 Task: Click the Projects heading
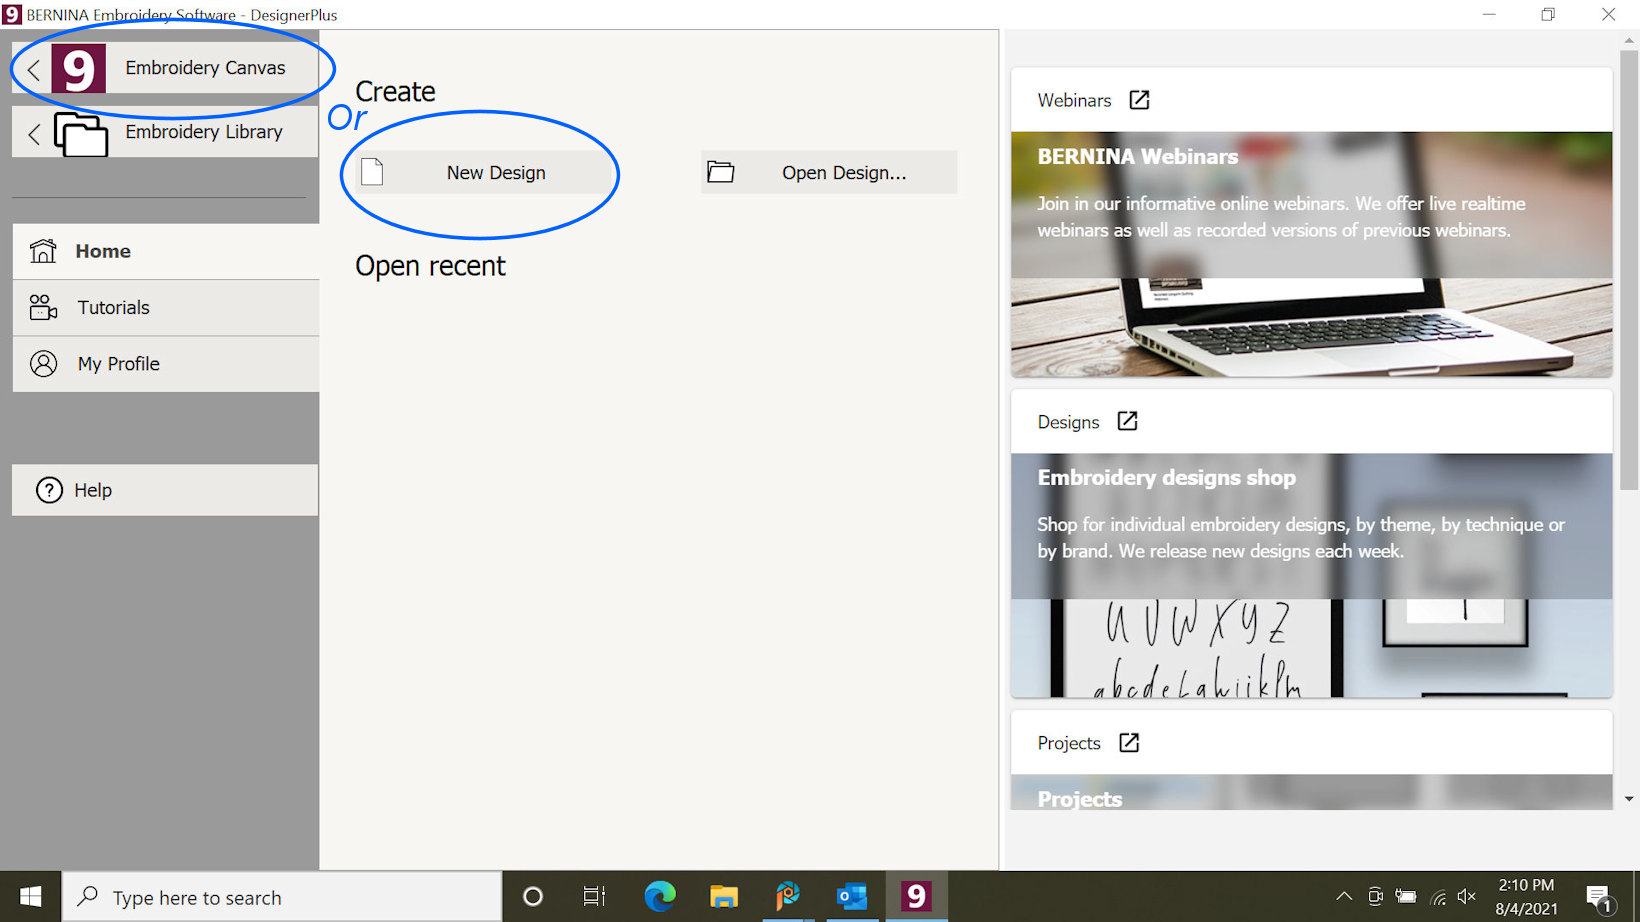(x=1069, y=743)
